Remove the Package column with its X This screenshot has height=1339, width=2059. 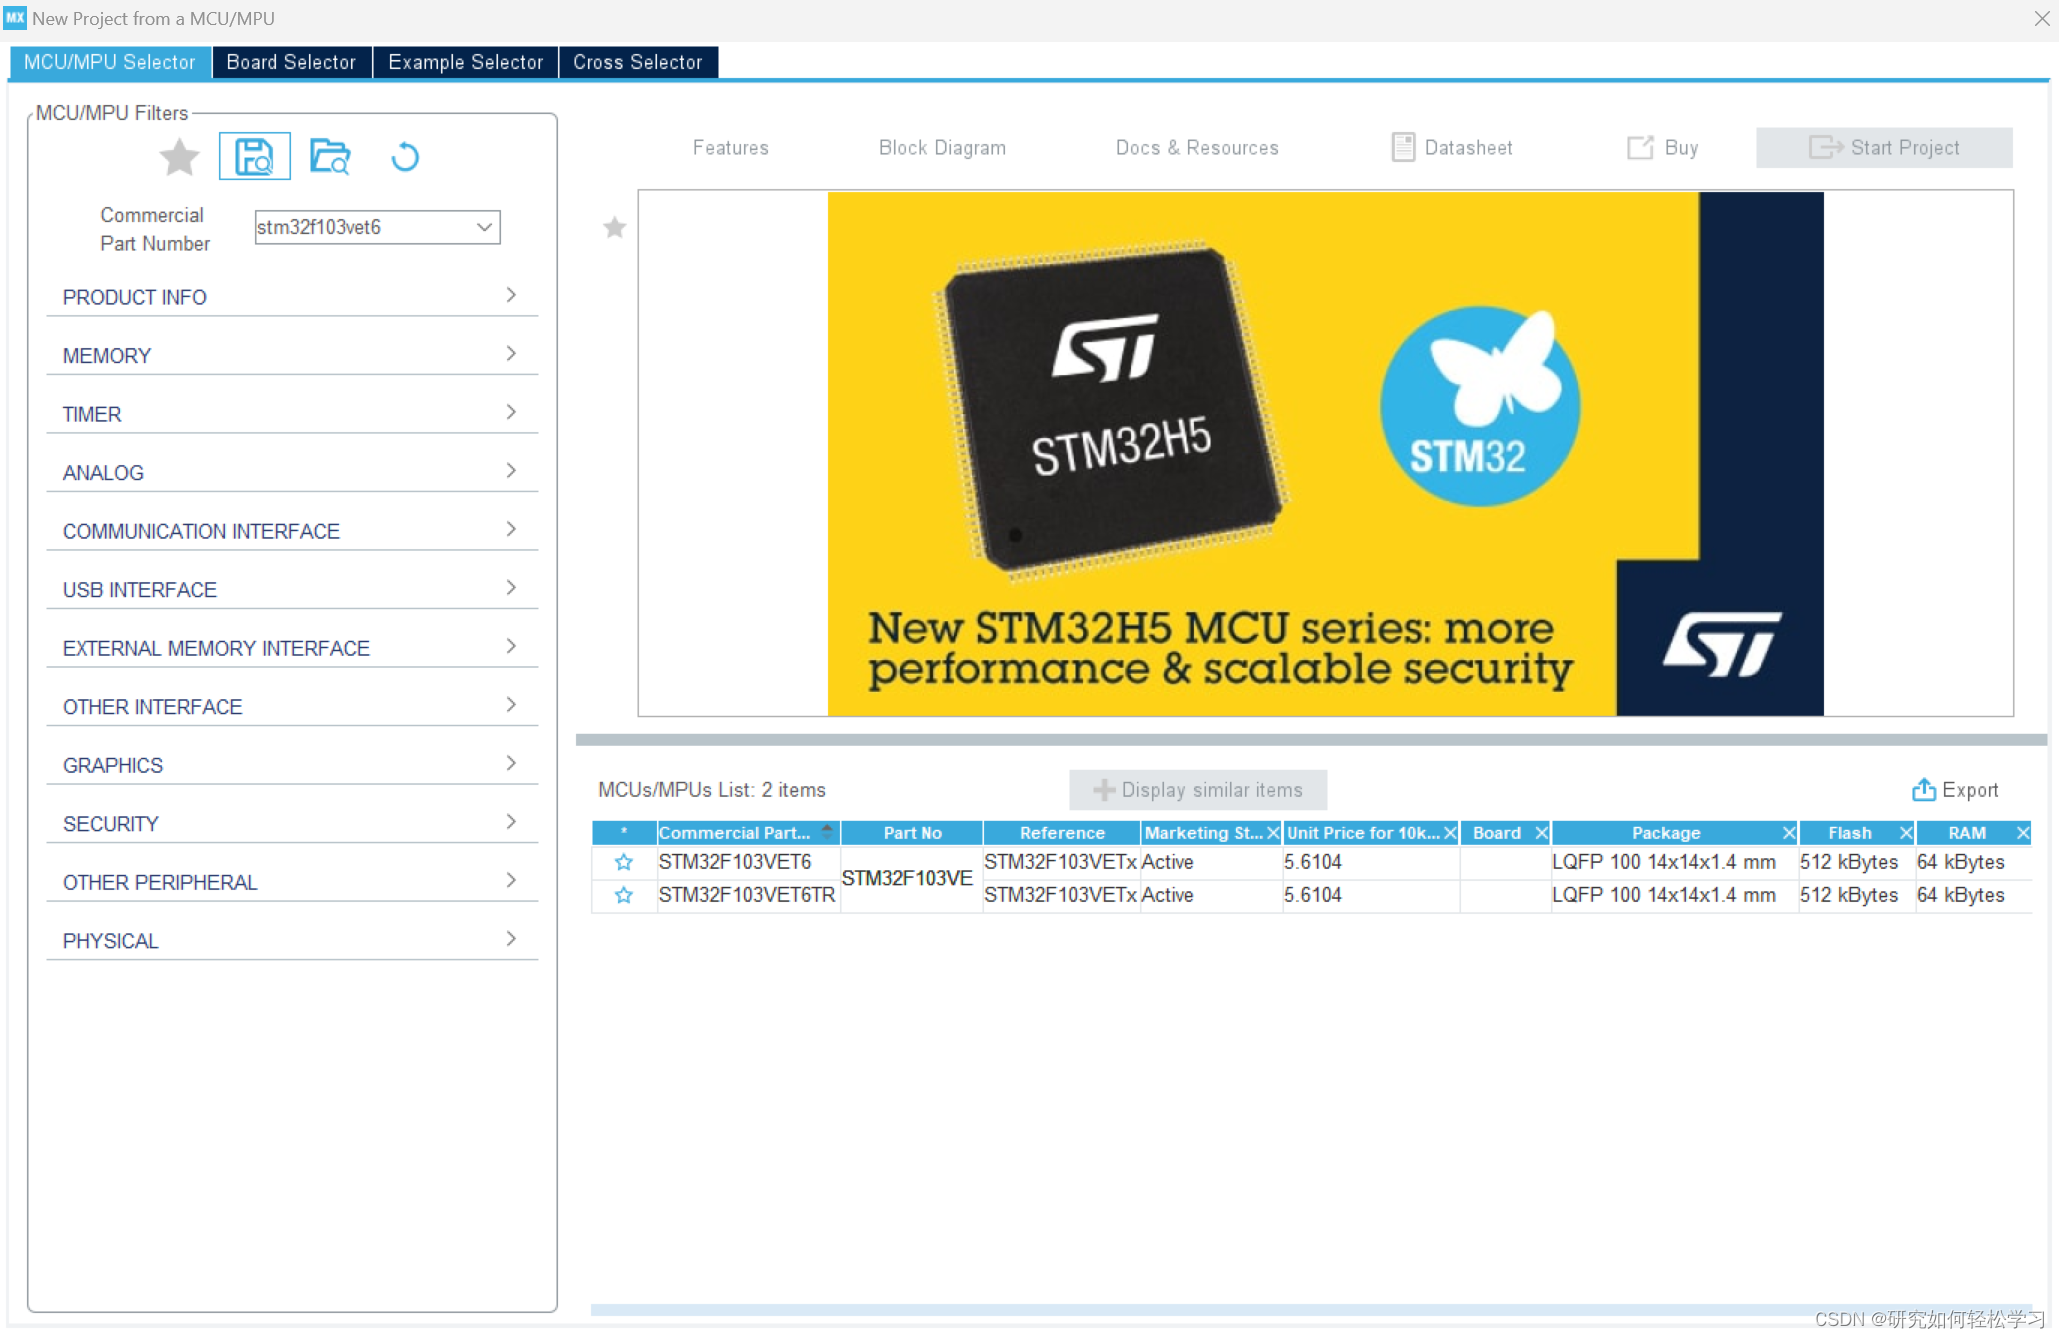pos(1788,833)
